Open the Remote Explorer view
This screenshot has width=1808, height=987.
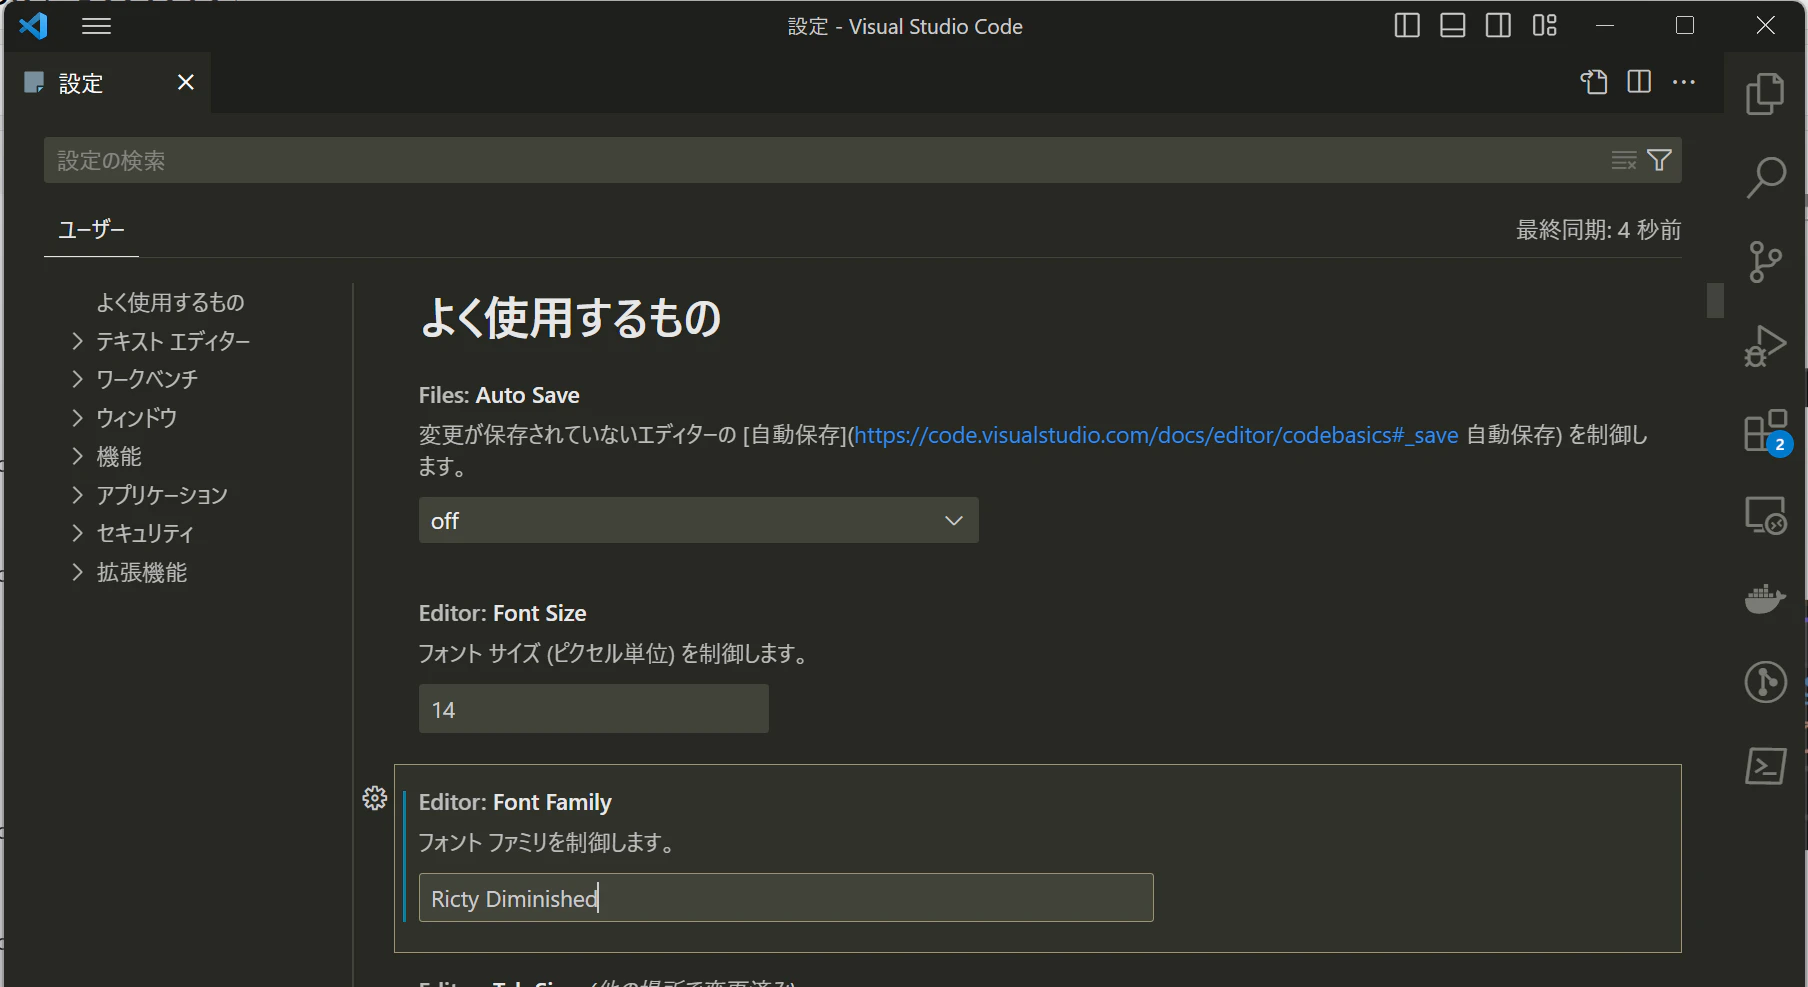coord(1765,515)
